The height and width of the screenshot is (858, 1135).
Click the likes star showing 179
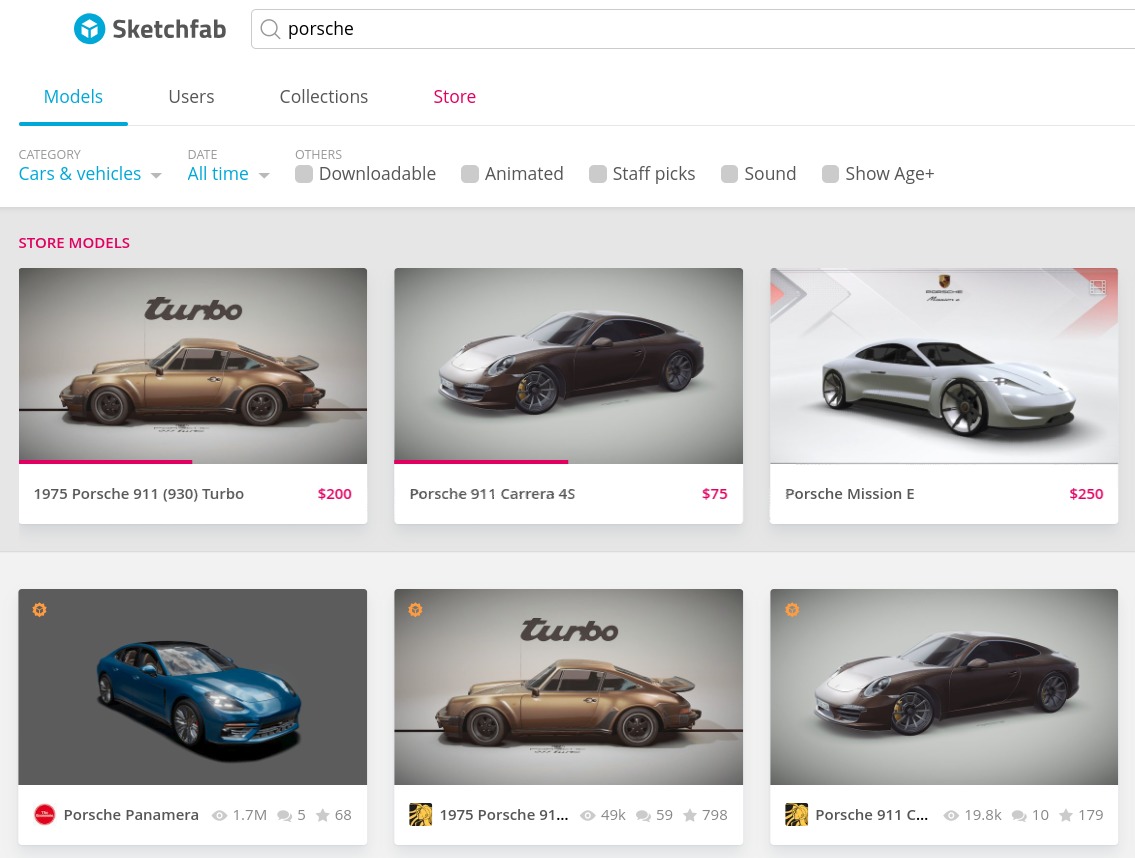point(1066,815)
